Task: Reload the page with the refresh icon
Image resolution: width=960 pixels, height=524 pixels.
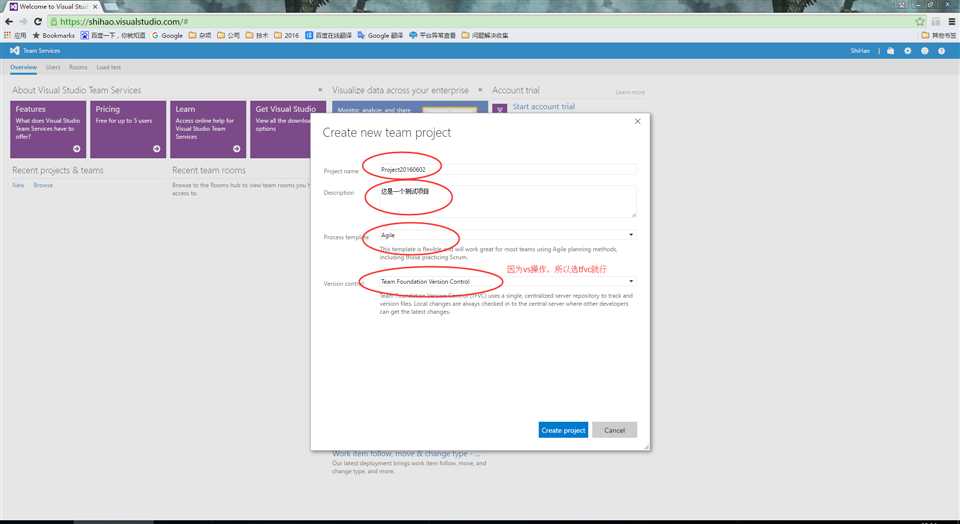Action: coord(37,21)
